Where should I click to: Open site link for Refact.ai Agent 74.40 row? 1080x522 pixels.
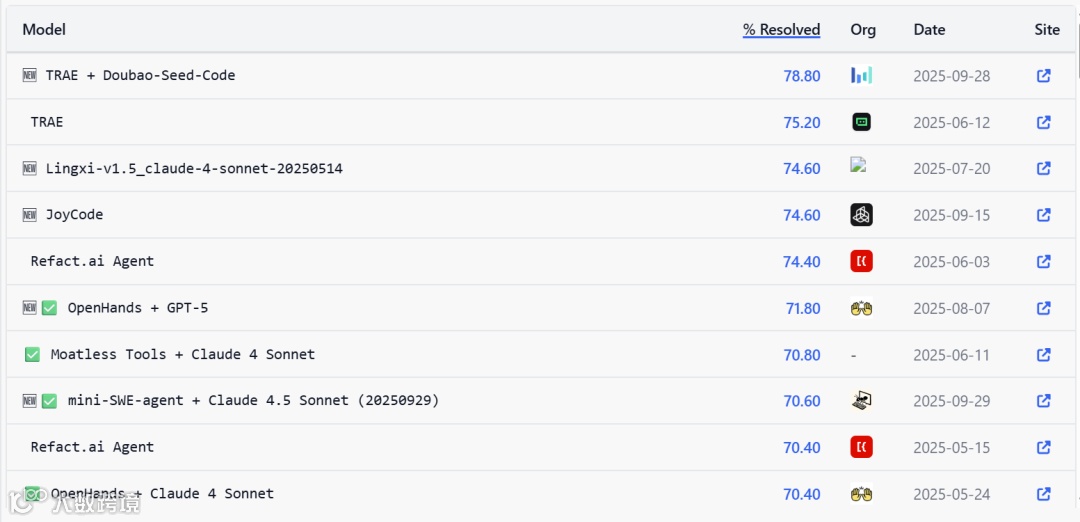pyautogui.click(x=1043, y=261)
